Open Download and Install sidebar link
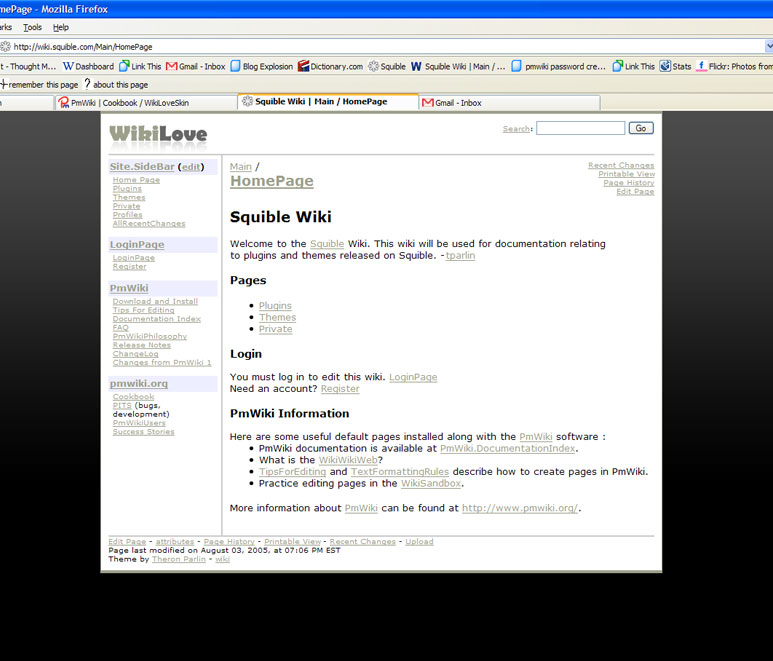 coord(155,301)
